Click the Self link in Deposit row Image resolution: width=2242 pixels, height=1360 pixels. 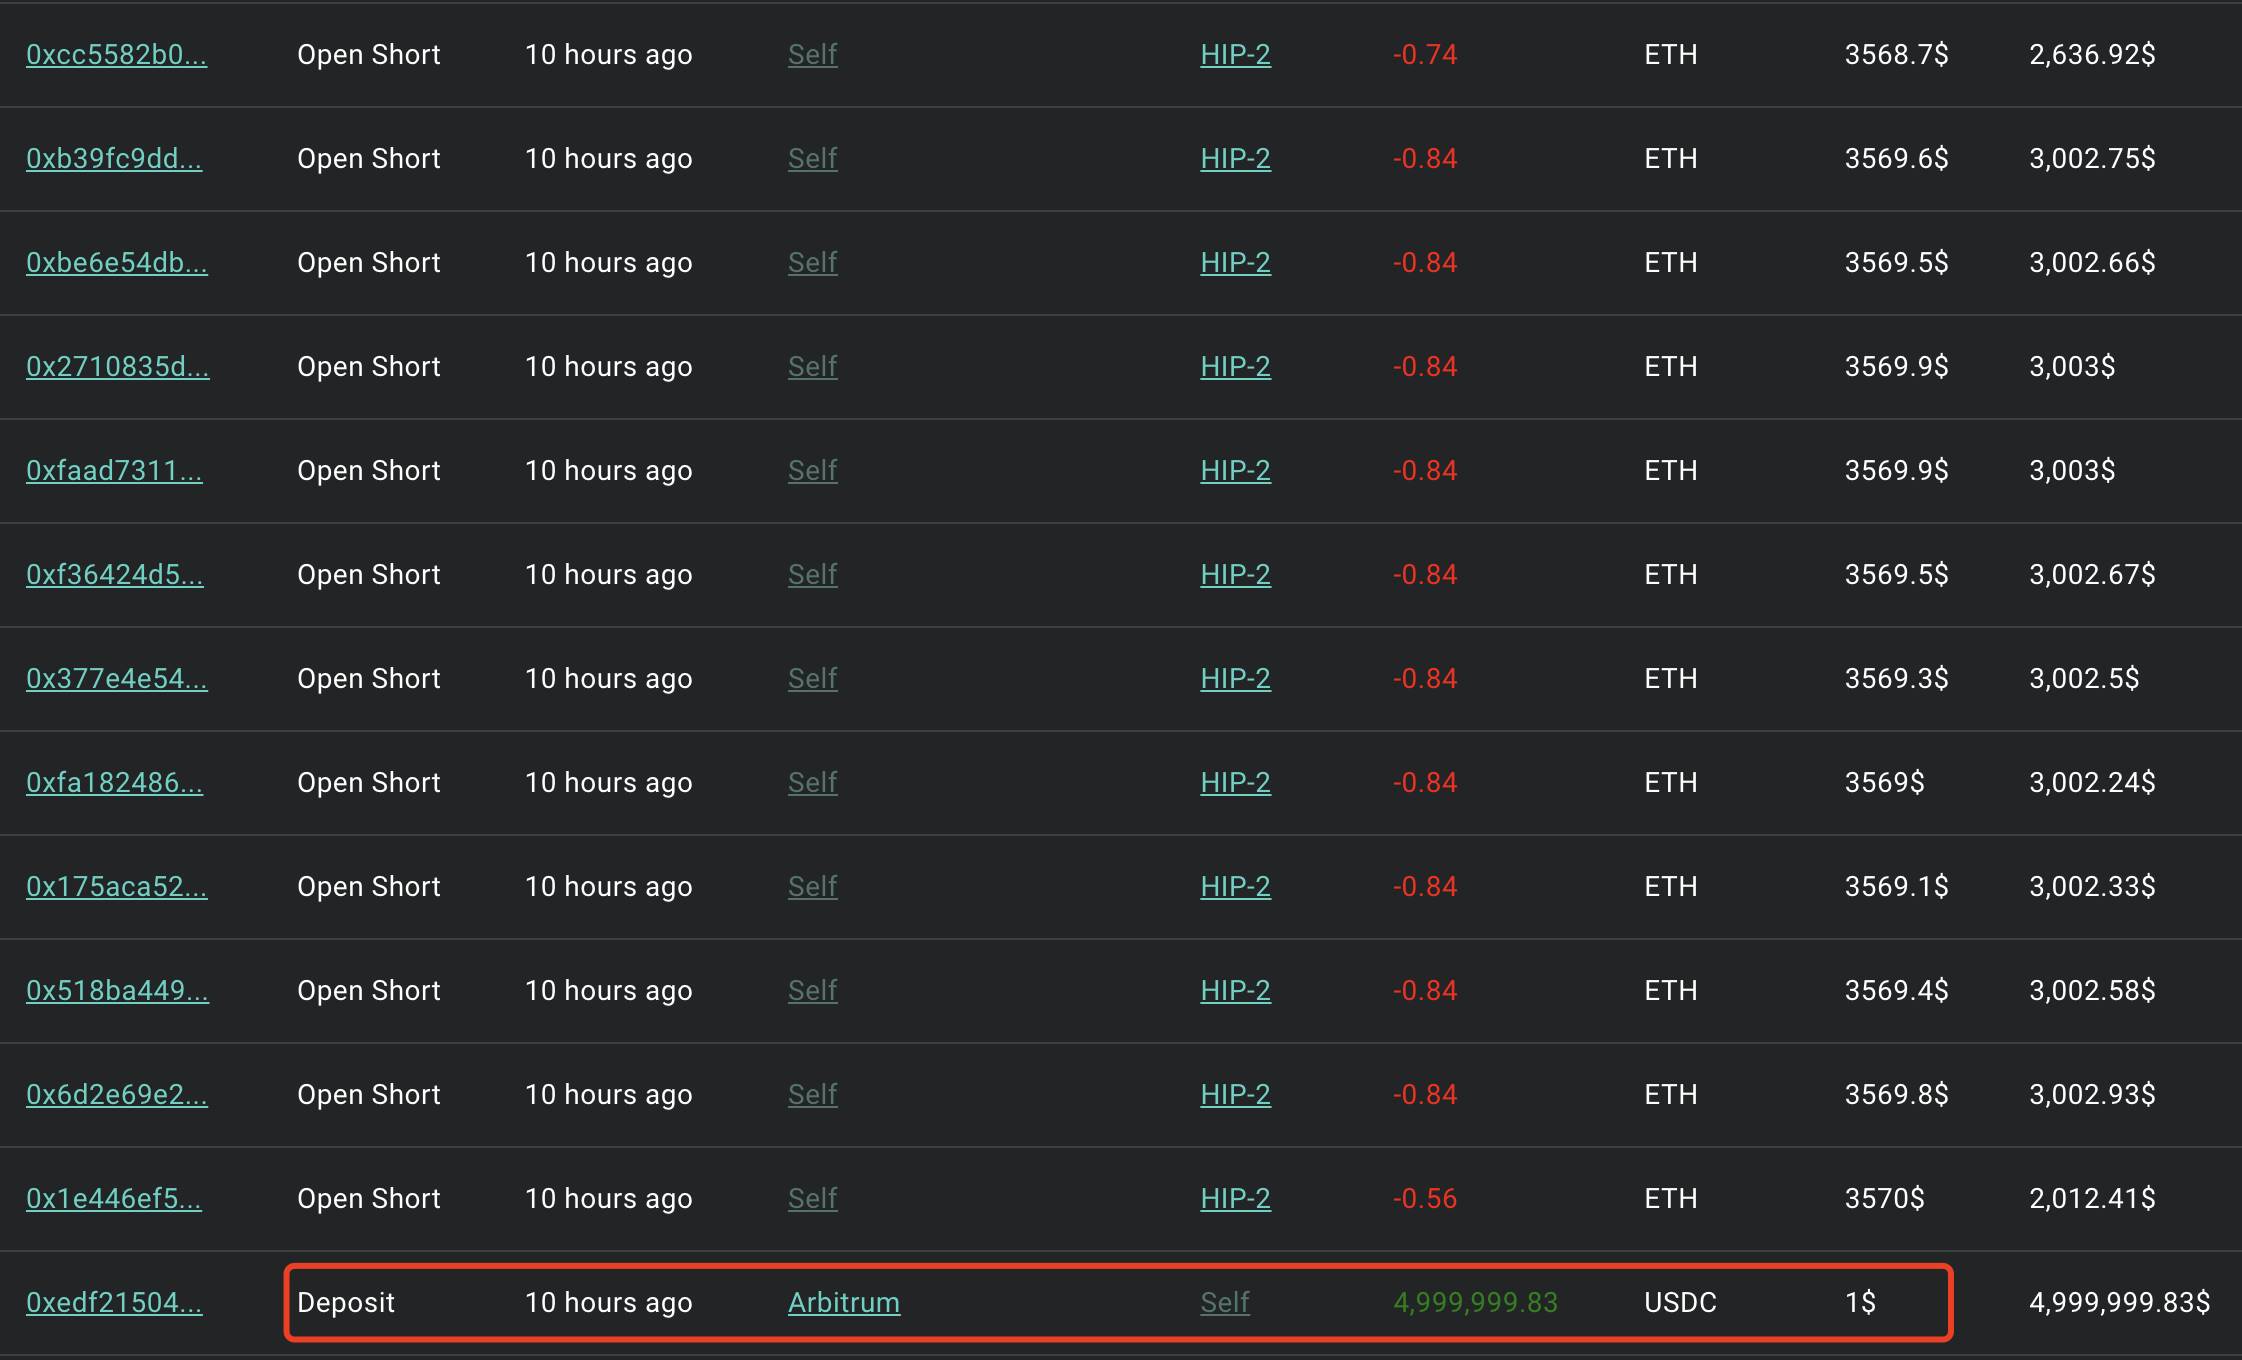[x=1225, y=1302]
